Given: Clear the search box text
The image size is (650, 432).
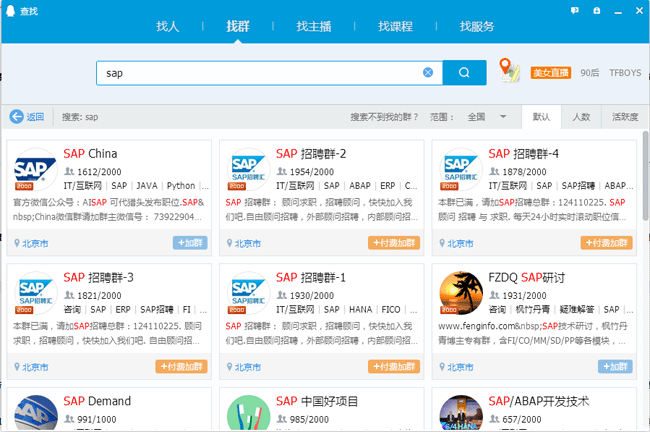Looking at the screenshot, I should point(428,73).
